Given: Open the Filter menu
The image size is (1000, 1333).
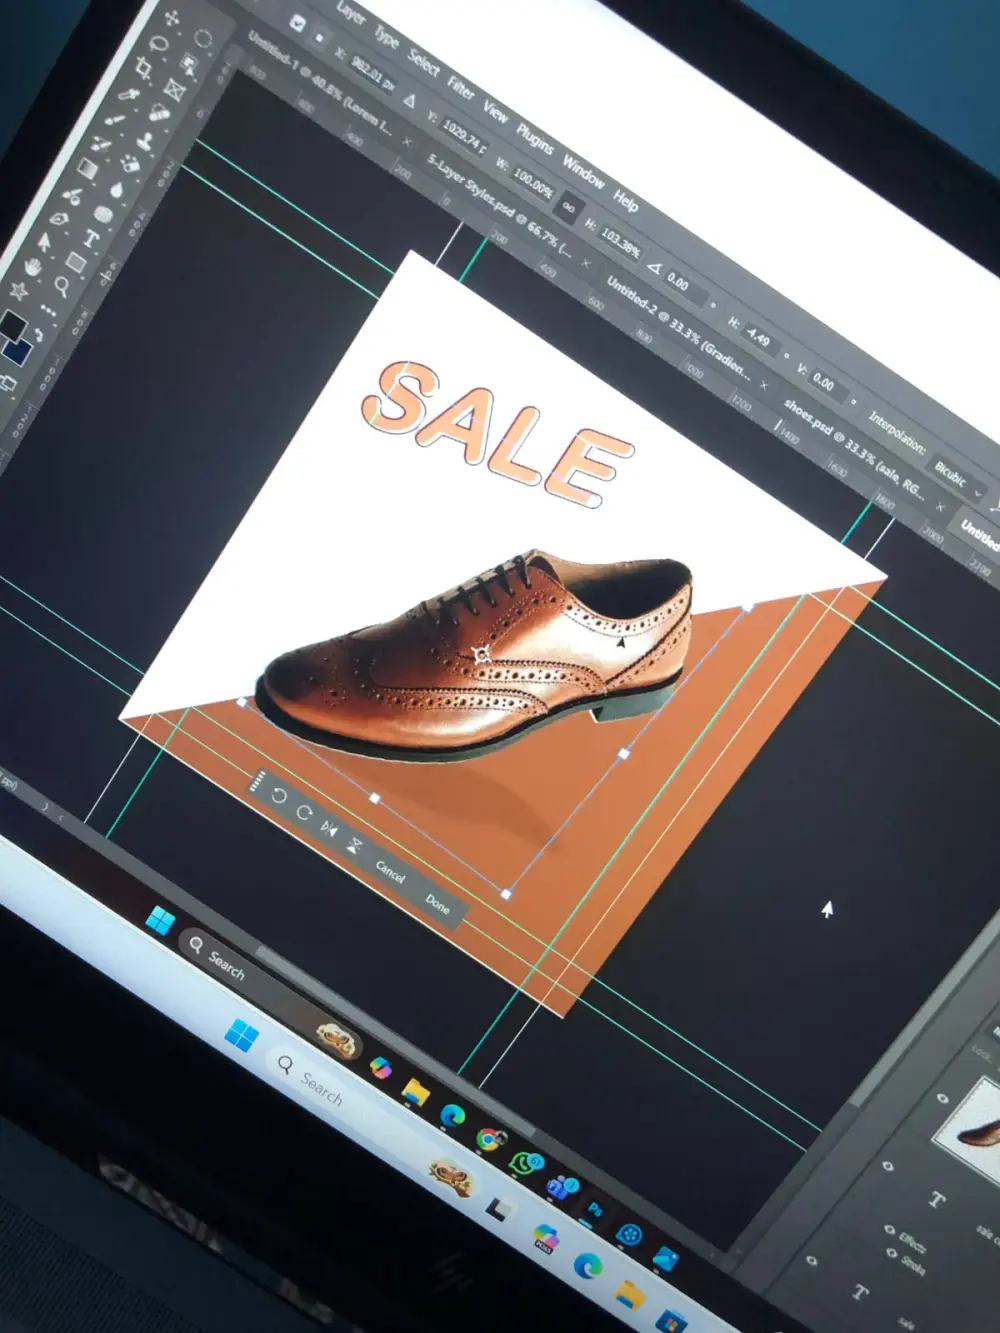Looking at the screenshot, I should [x=460, y=88].
